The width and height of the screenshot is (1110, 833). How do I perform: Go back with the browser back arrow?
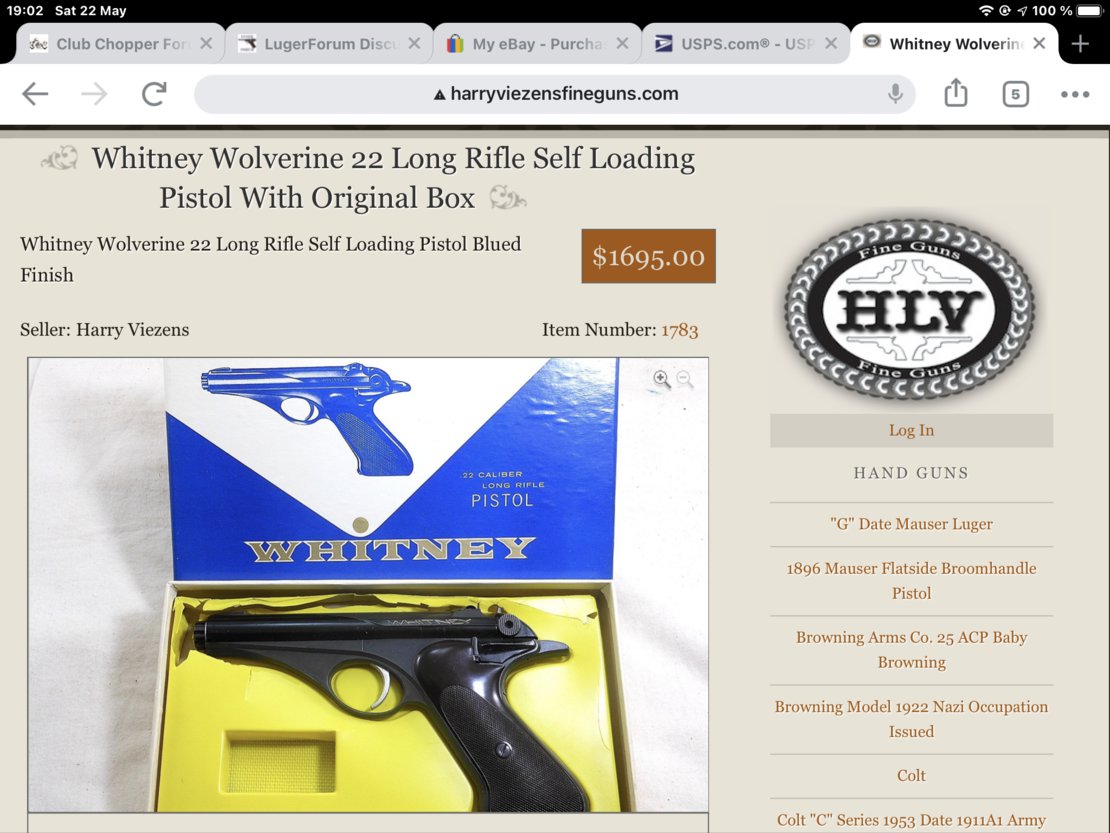point(35,94)
